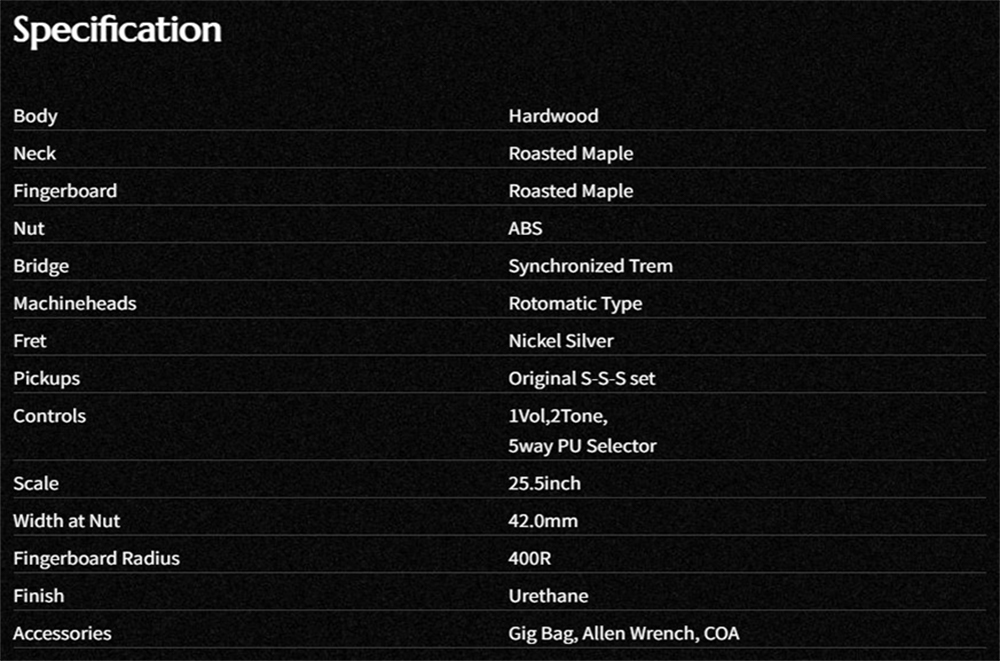
Task: Click the Urethane finish value
Action: tap(548, 597)
